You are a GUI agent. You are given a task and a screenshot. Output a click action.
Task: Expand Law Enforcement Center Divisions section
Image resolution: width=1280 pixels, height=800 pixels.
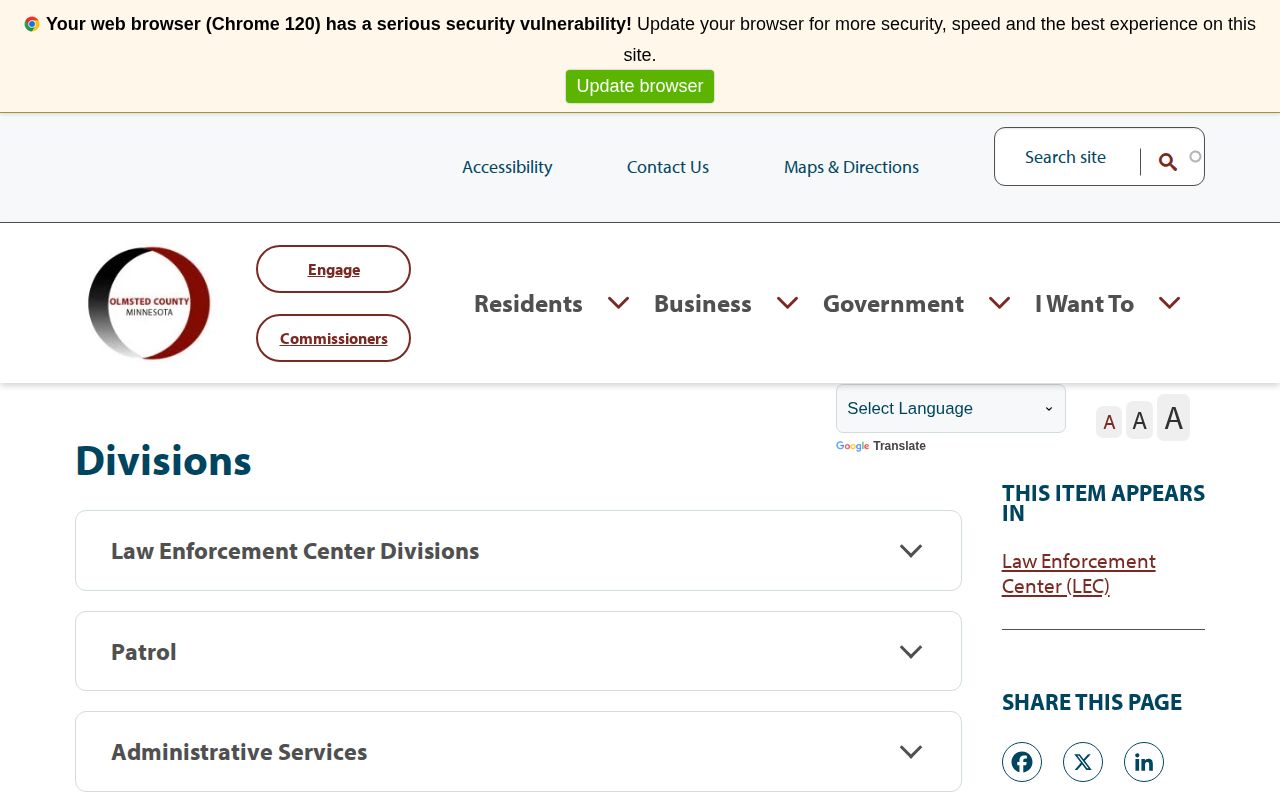point(518,551)
